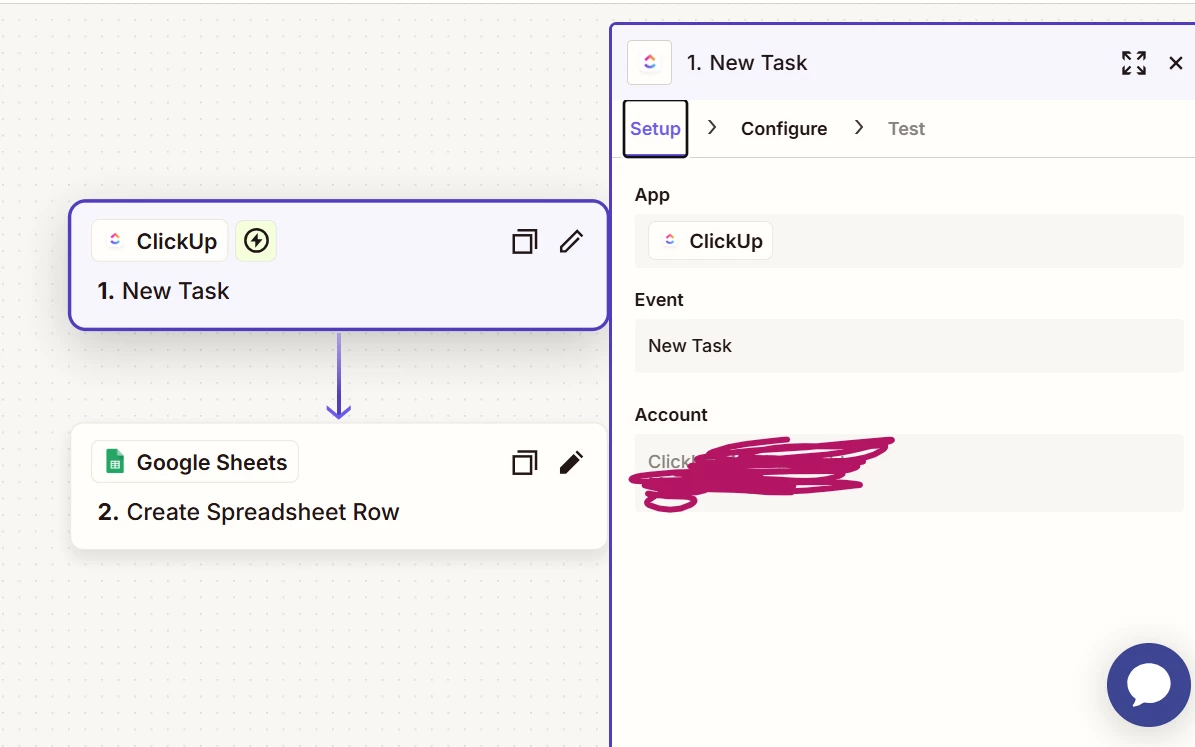Click the 'App' field label
This screenshot has height=747, width=1195.
click(652, 195)
